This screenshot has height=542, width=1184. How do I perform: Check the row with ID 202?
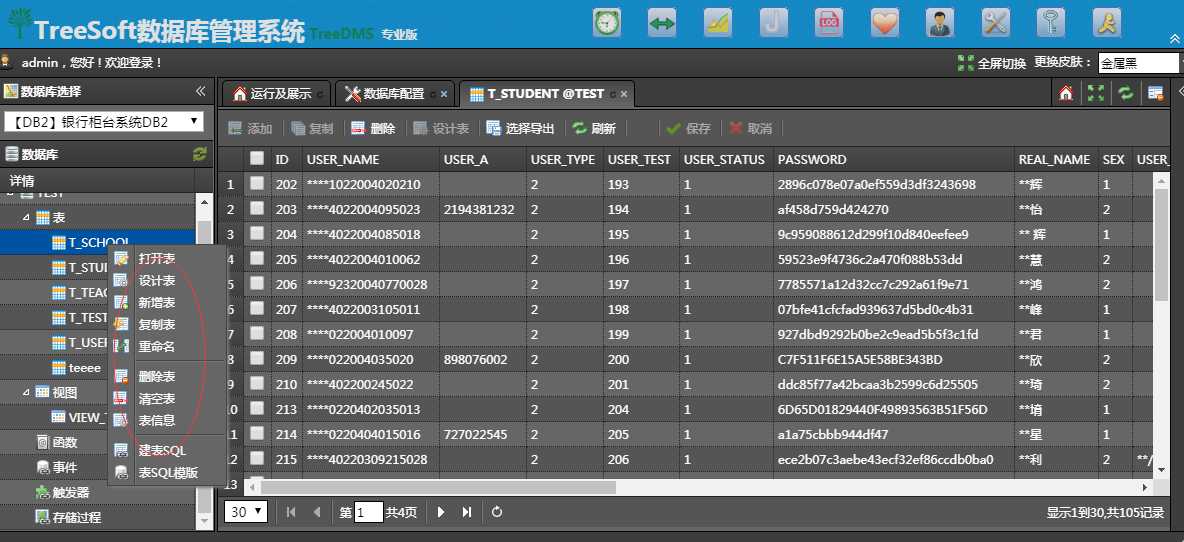click(x=257, y=183)
